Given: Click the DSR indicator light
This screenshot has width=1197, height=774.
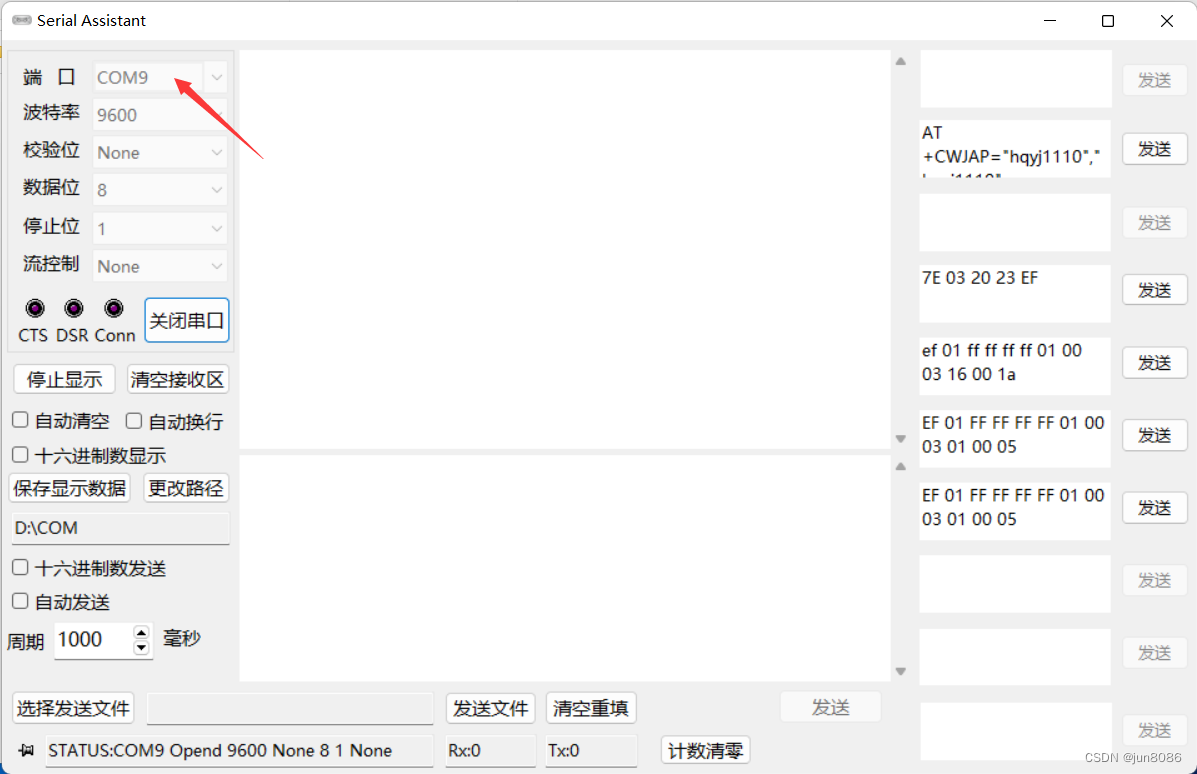Looking at the screenshot, I should tap(73, 308).
